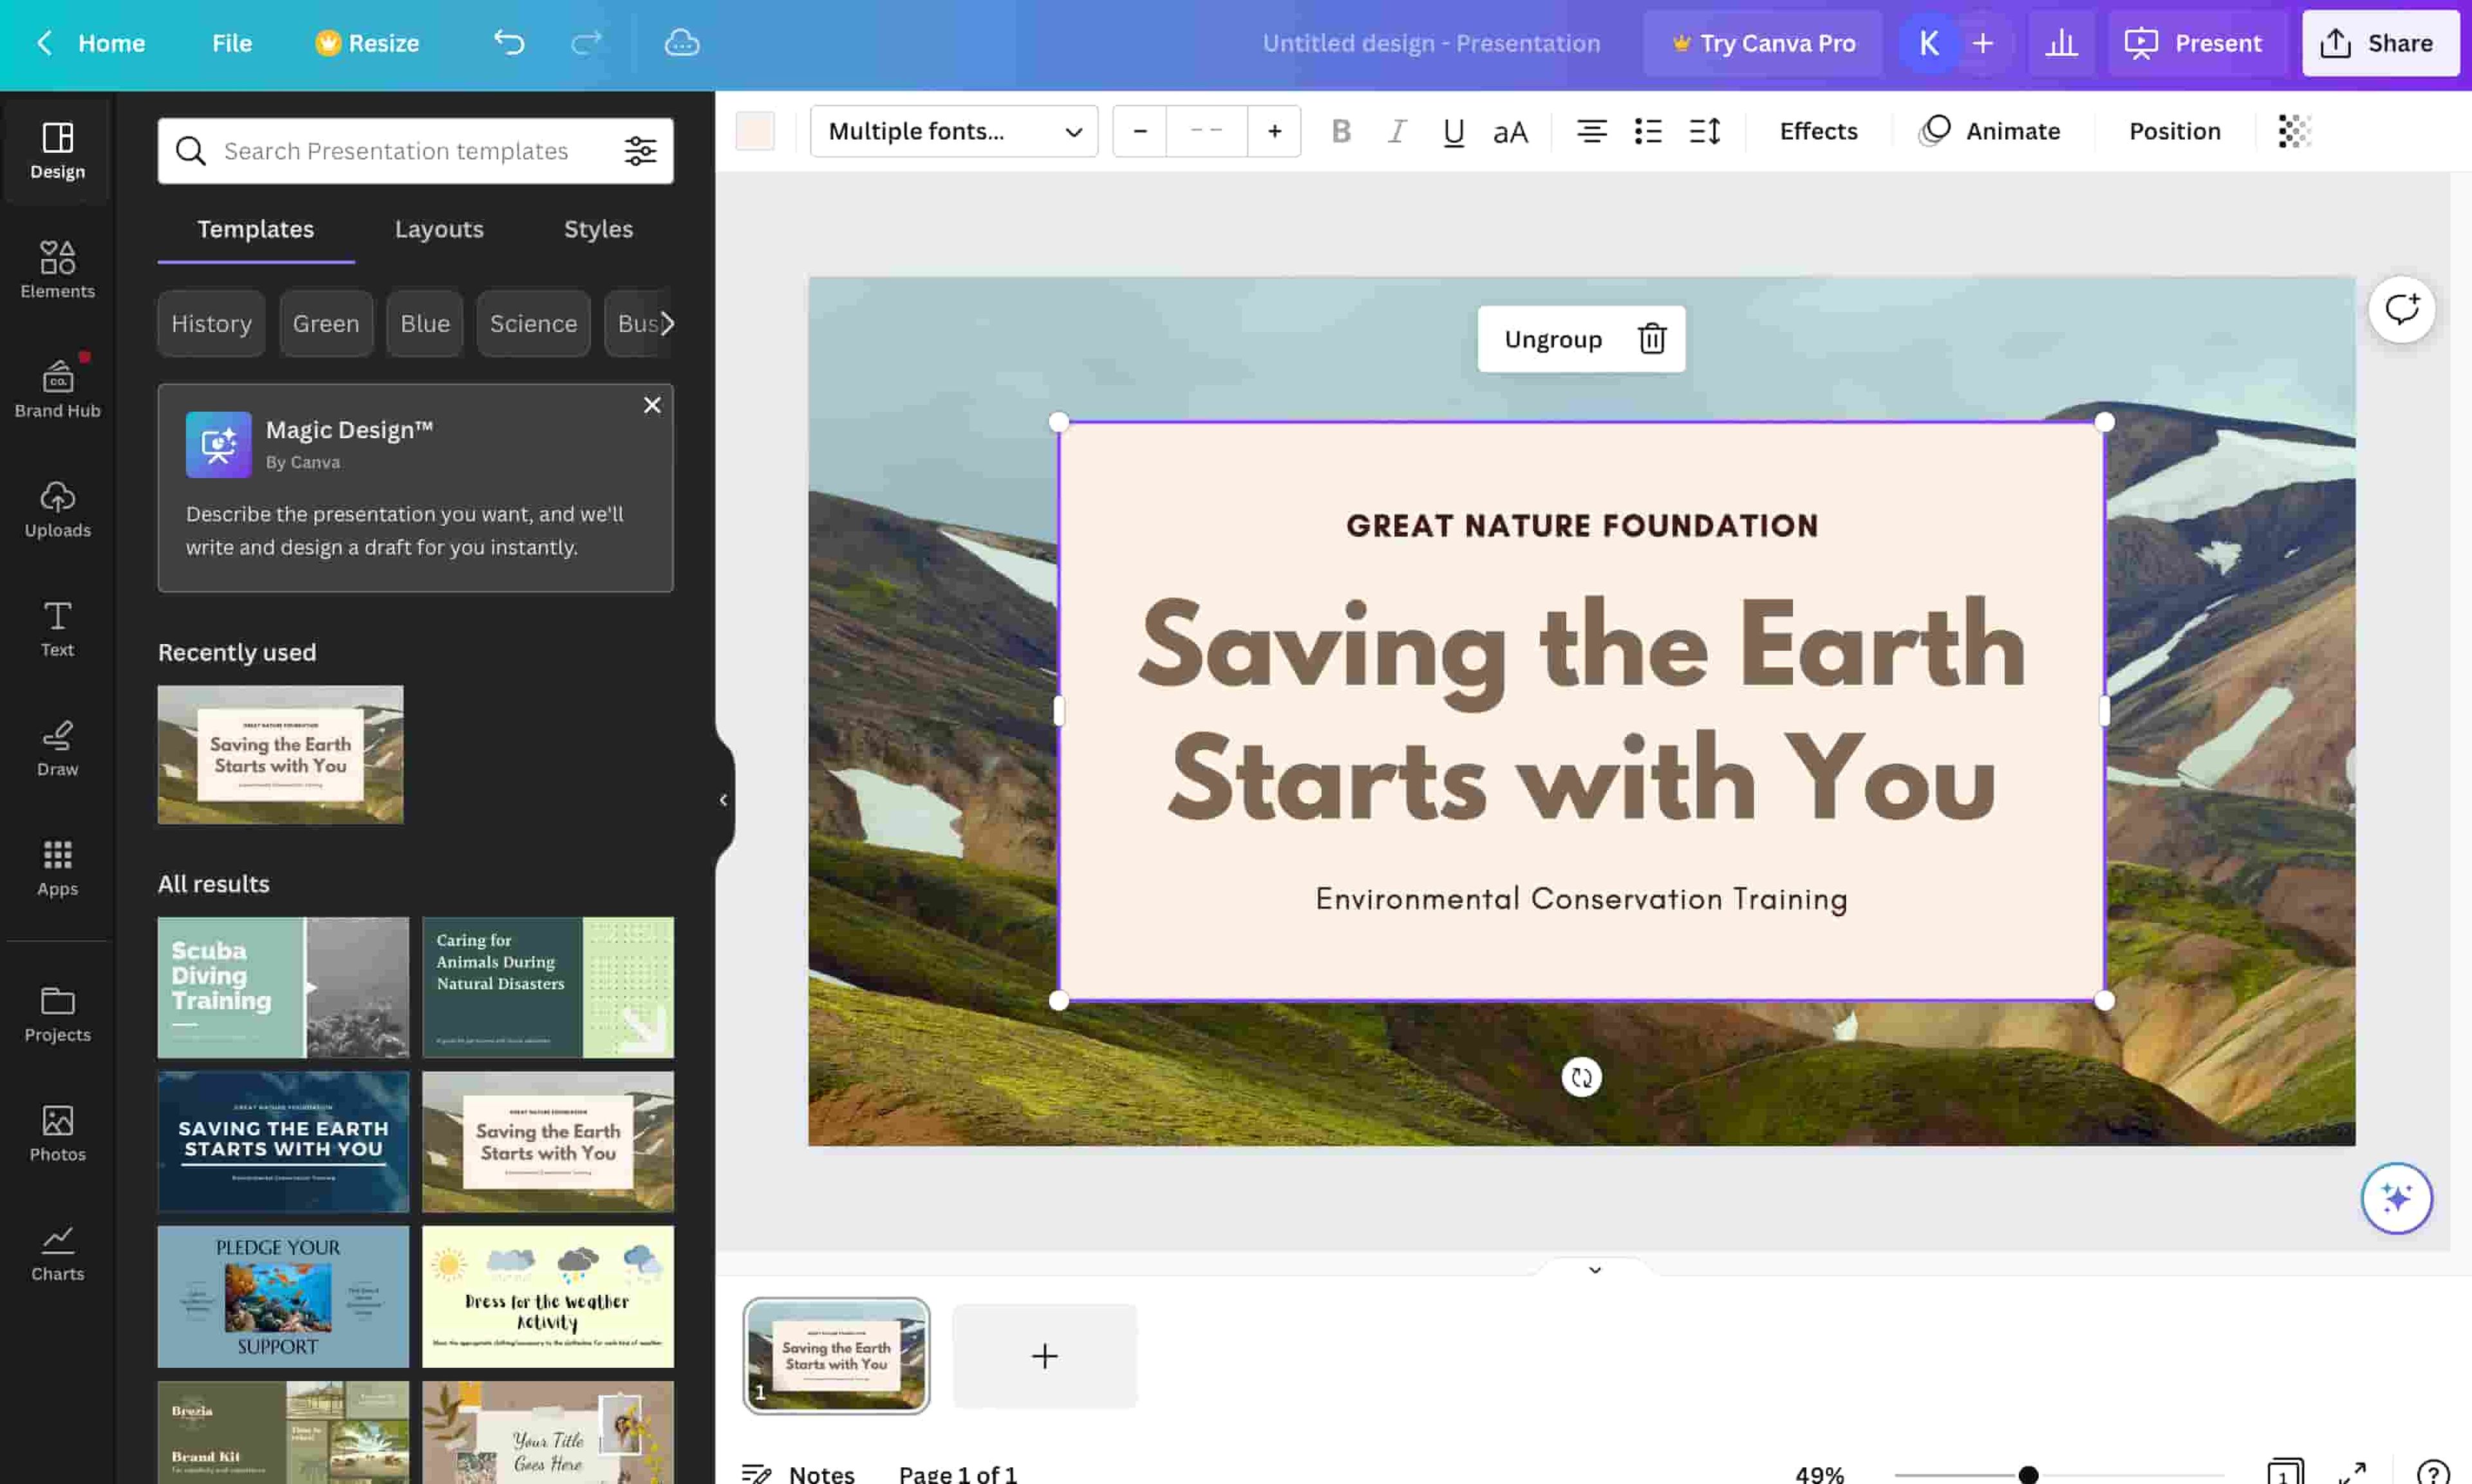Open the text color swatch

[755, 131]
